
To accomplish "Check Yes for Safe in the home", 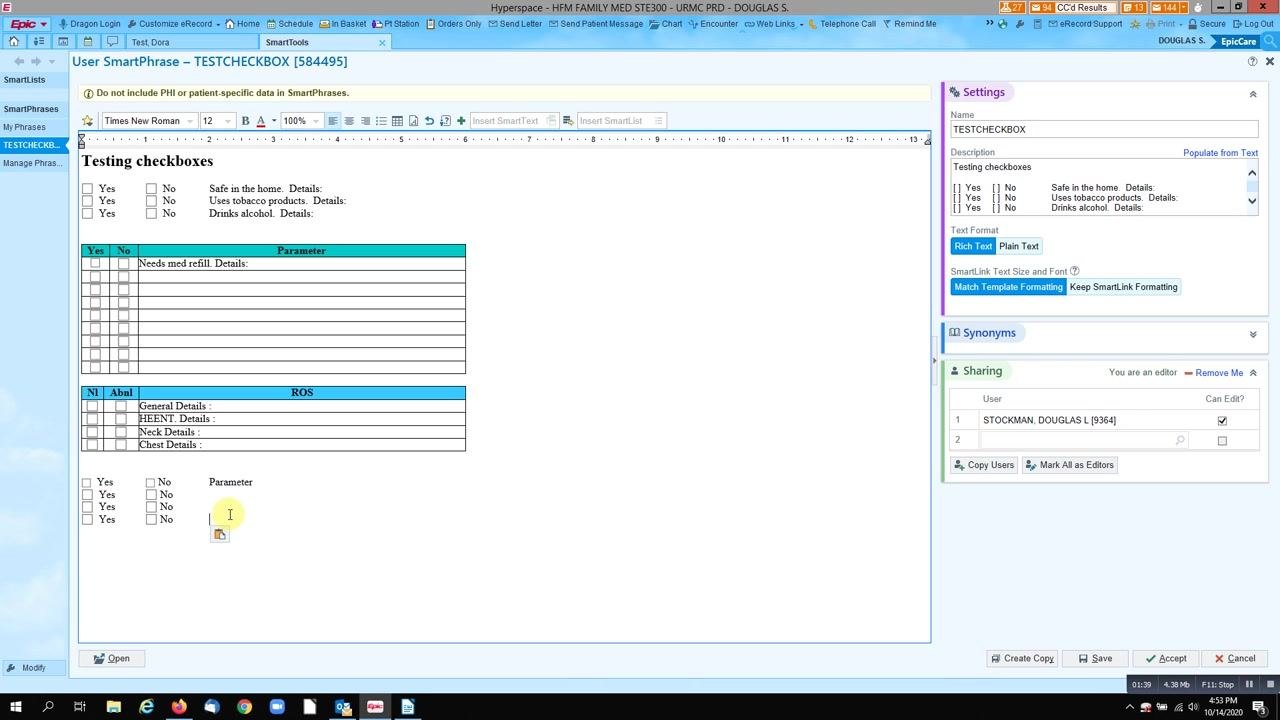I will (87, 188).
